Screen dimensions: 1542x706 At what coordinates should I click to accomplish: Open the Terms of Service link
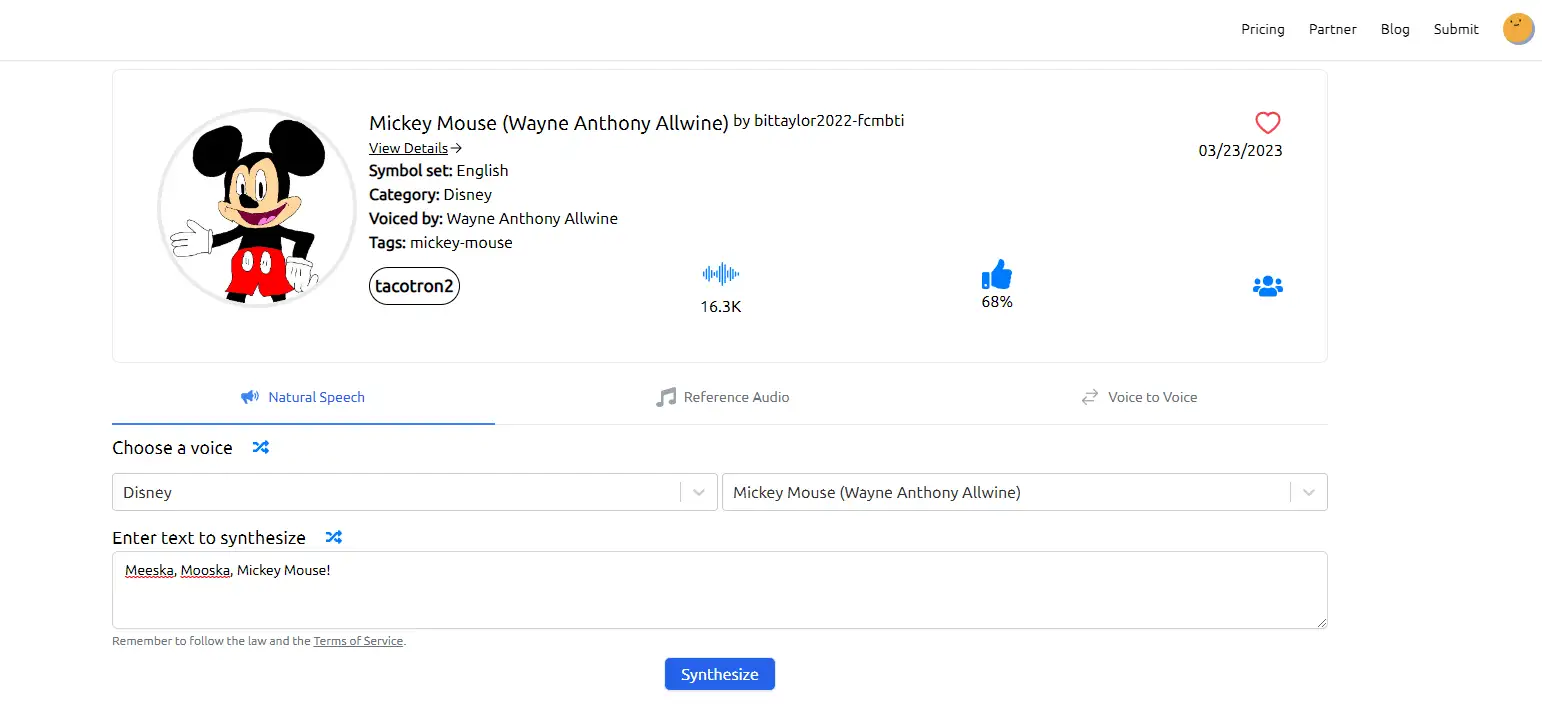(358, 641)
